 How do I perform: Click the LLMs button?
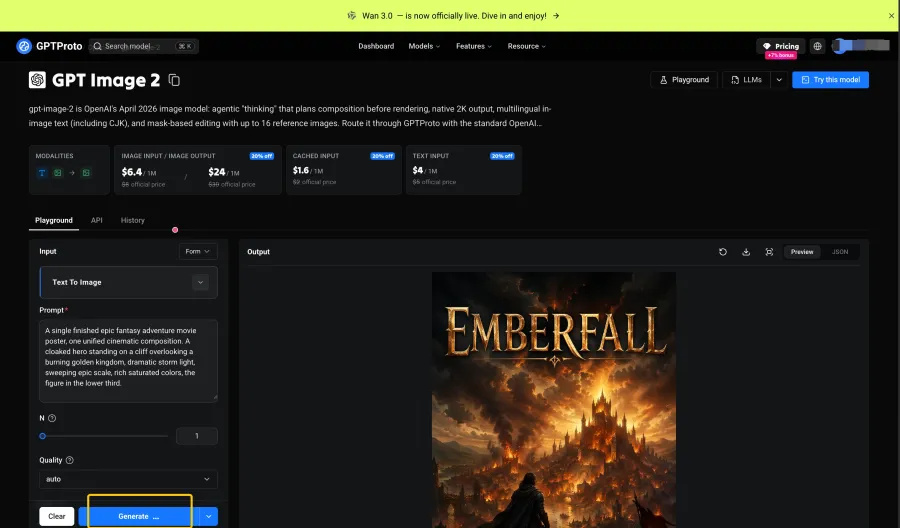[746, 80]
